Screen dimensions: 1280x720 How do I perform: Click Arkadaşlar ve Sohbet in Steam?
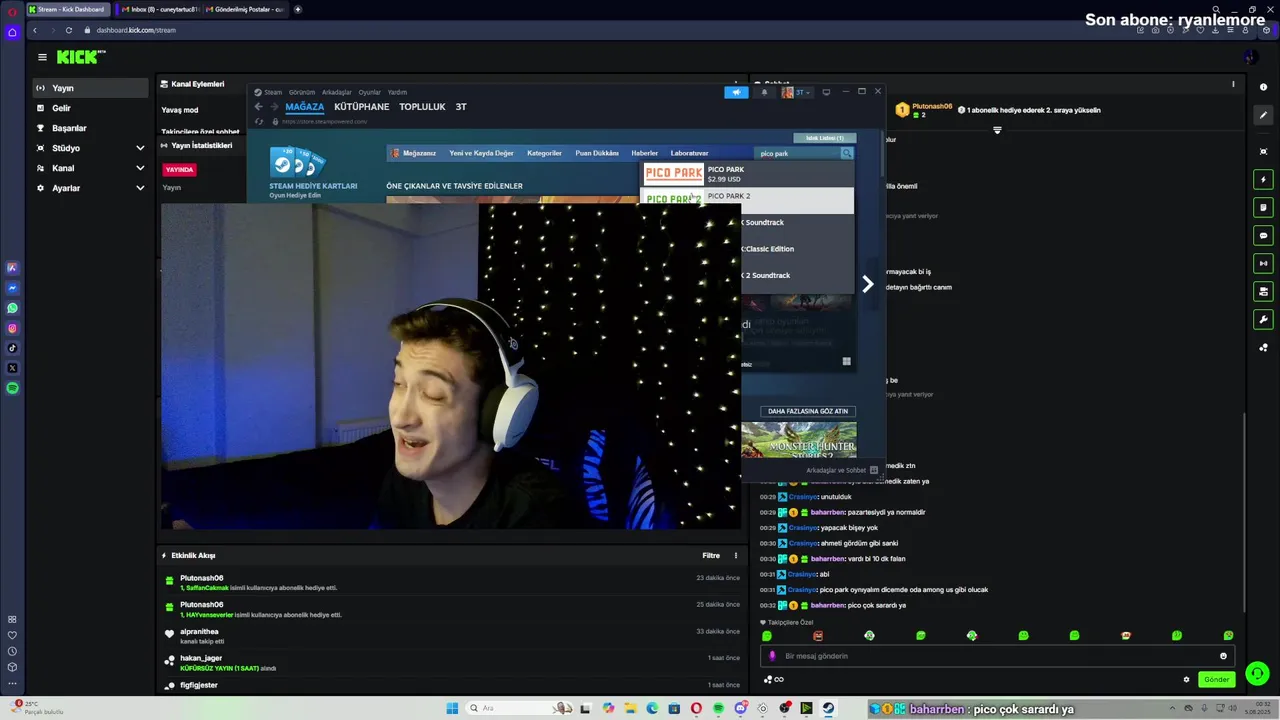tap(843, 470)
